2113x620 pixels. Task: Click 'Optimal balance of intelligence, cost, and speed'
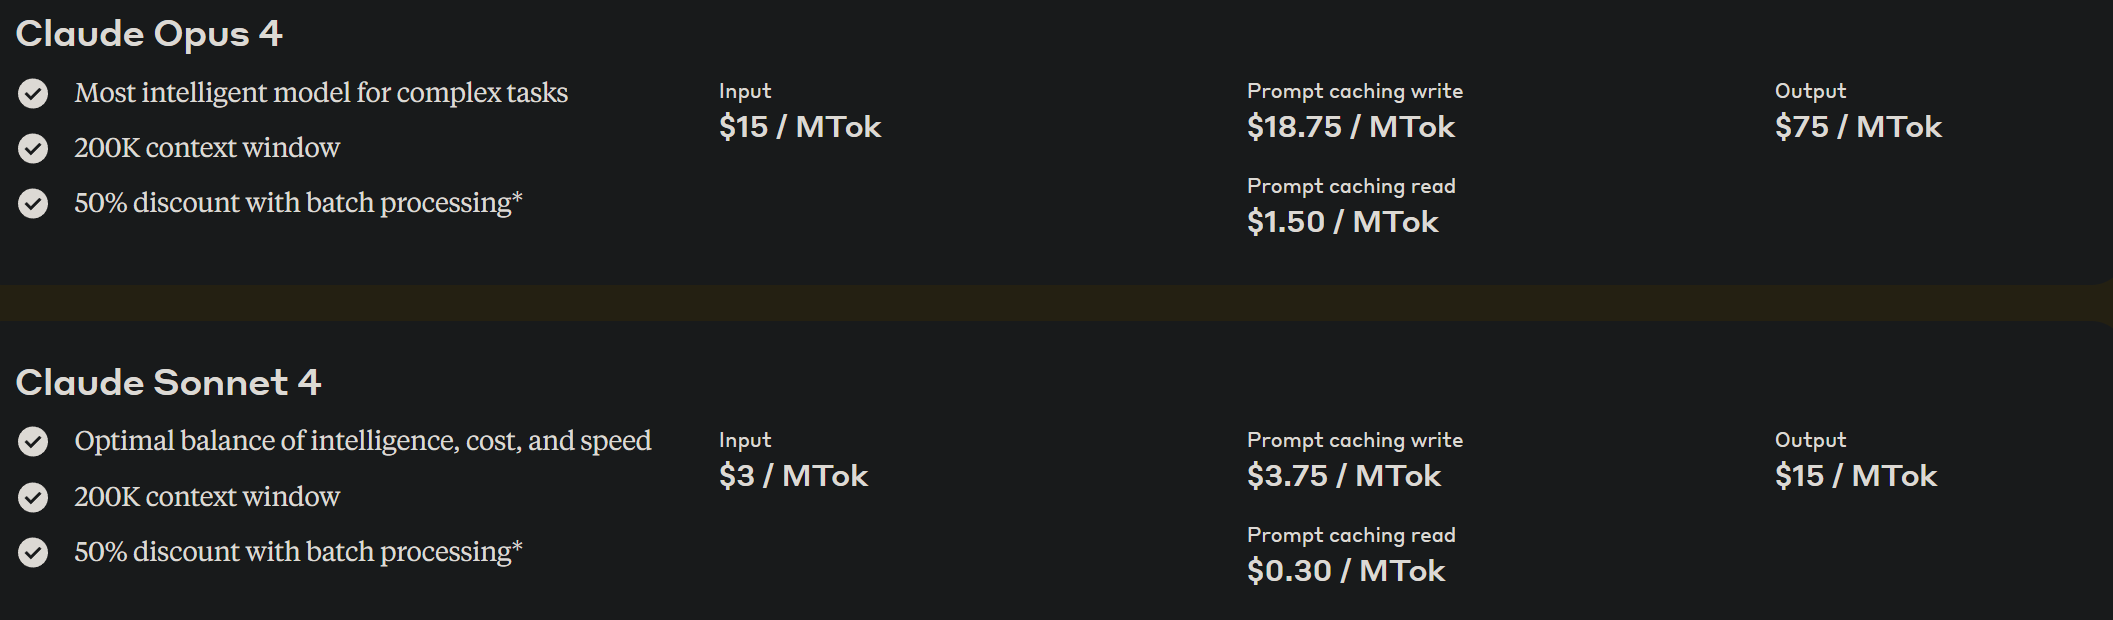click(362, 441)
